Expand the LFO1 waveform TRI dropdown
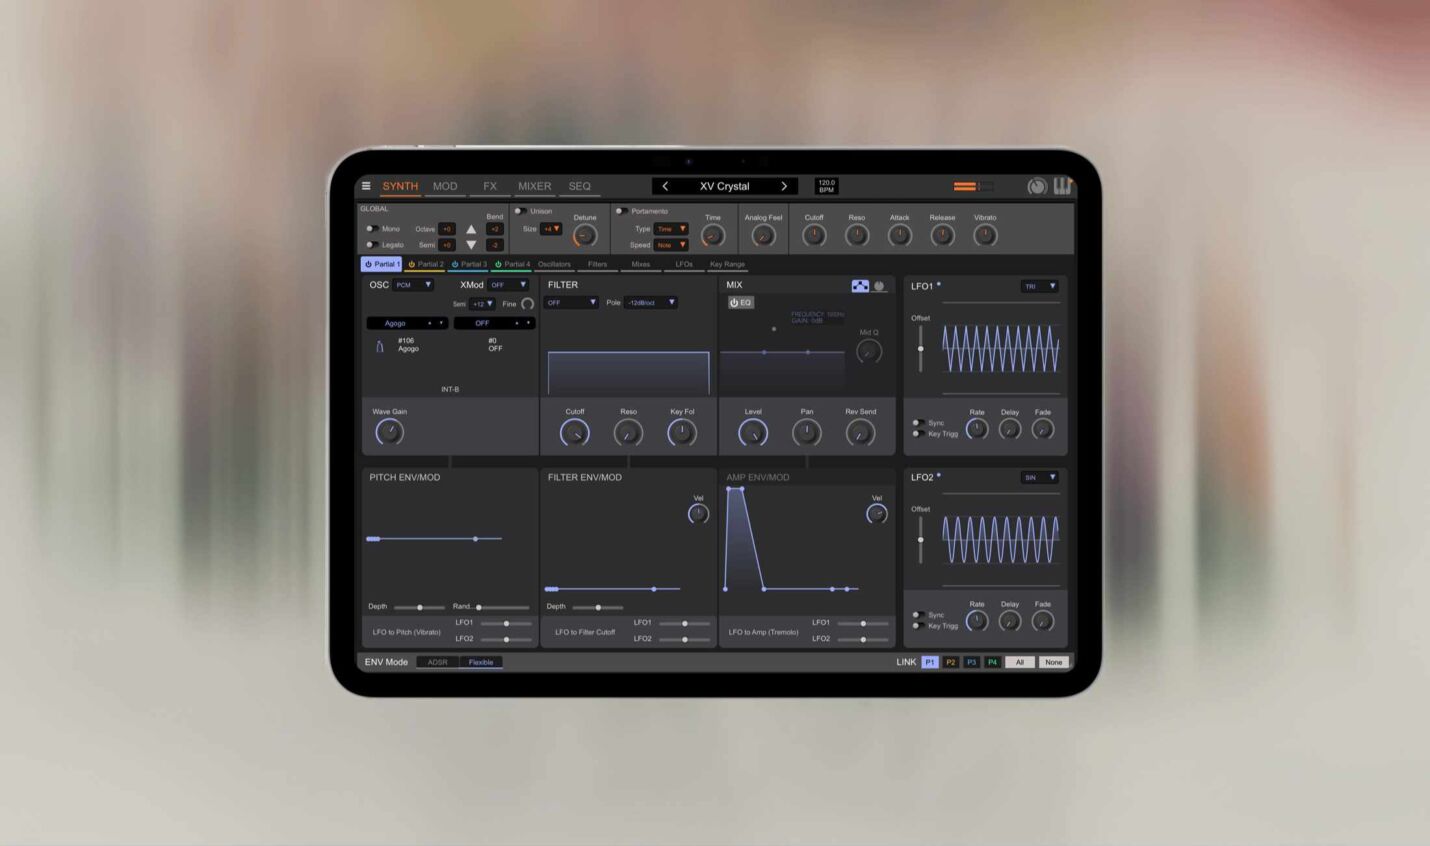Image resolution: width=1430 pixels, height=846 pixels. (1039, 286)
